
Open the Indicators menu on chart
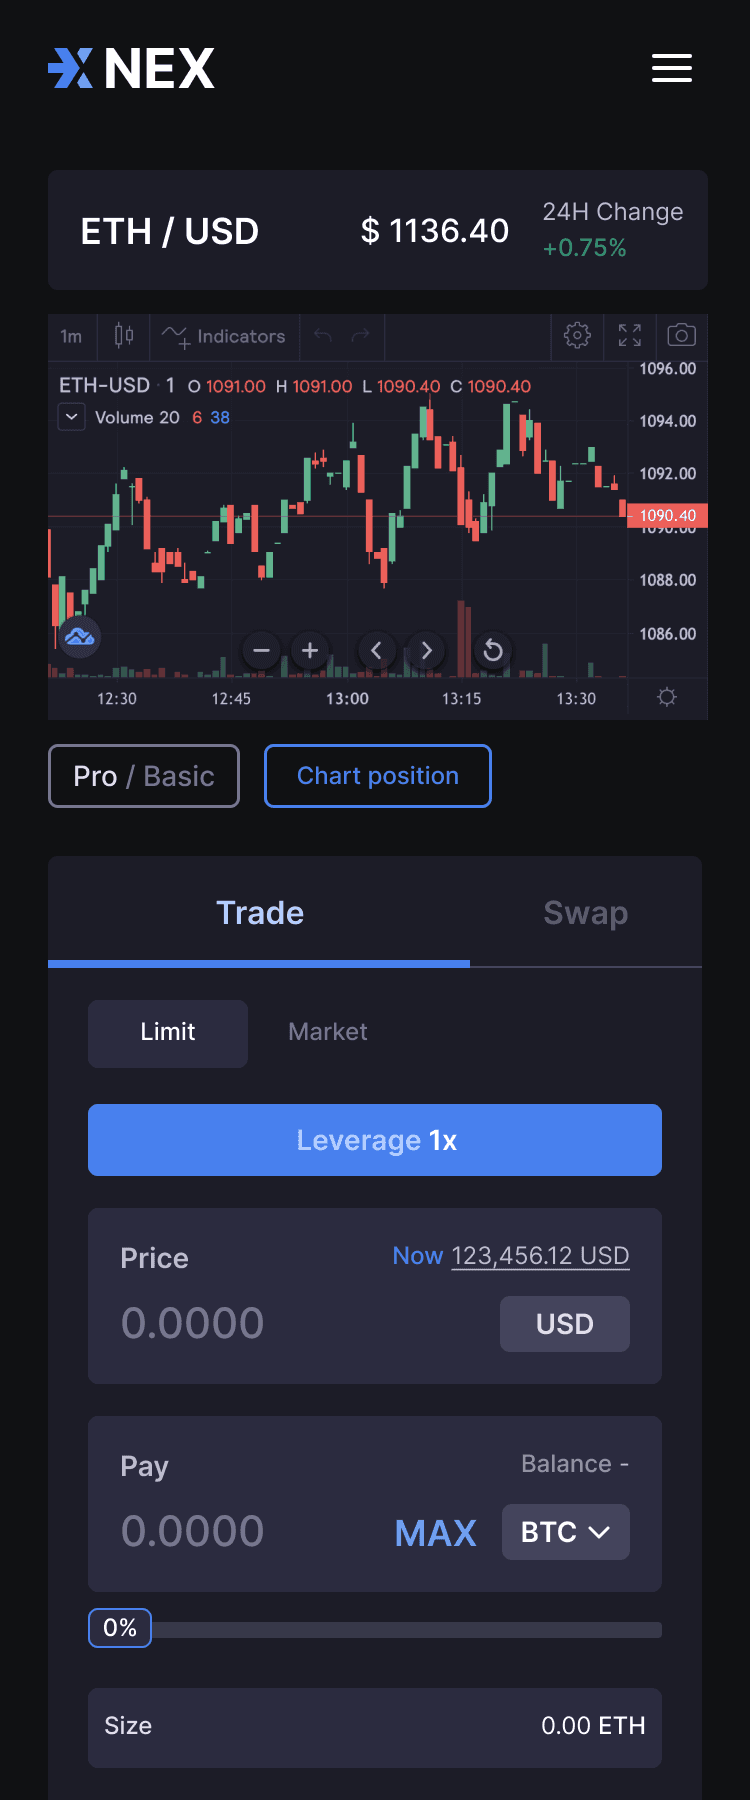coord(224,336)
